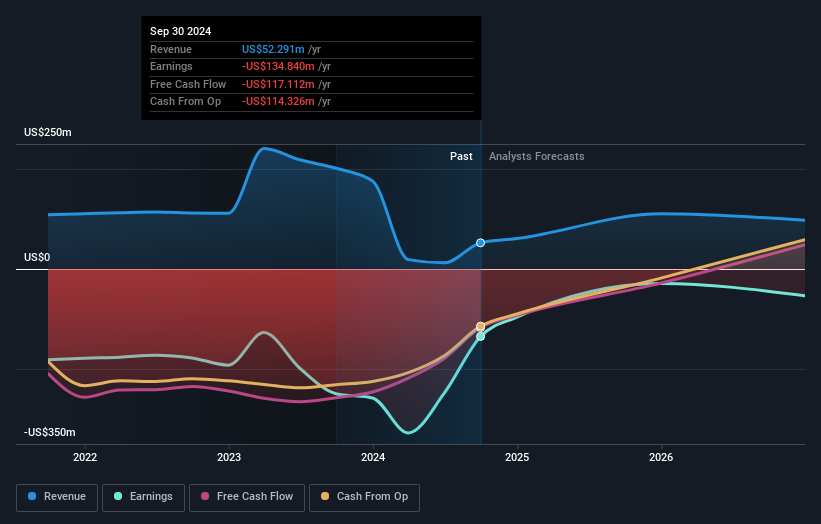
Task: Click the -US$117.112m free cash flow value
Action: click(x=278, y=84)
